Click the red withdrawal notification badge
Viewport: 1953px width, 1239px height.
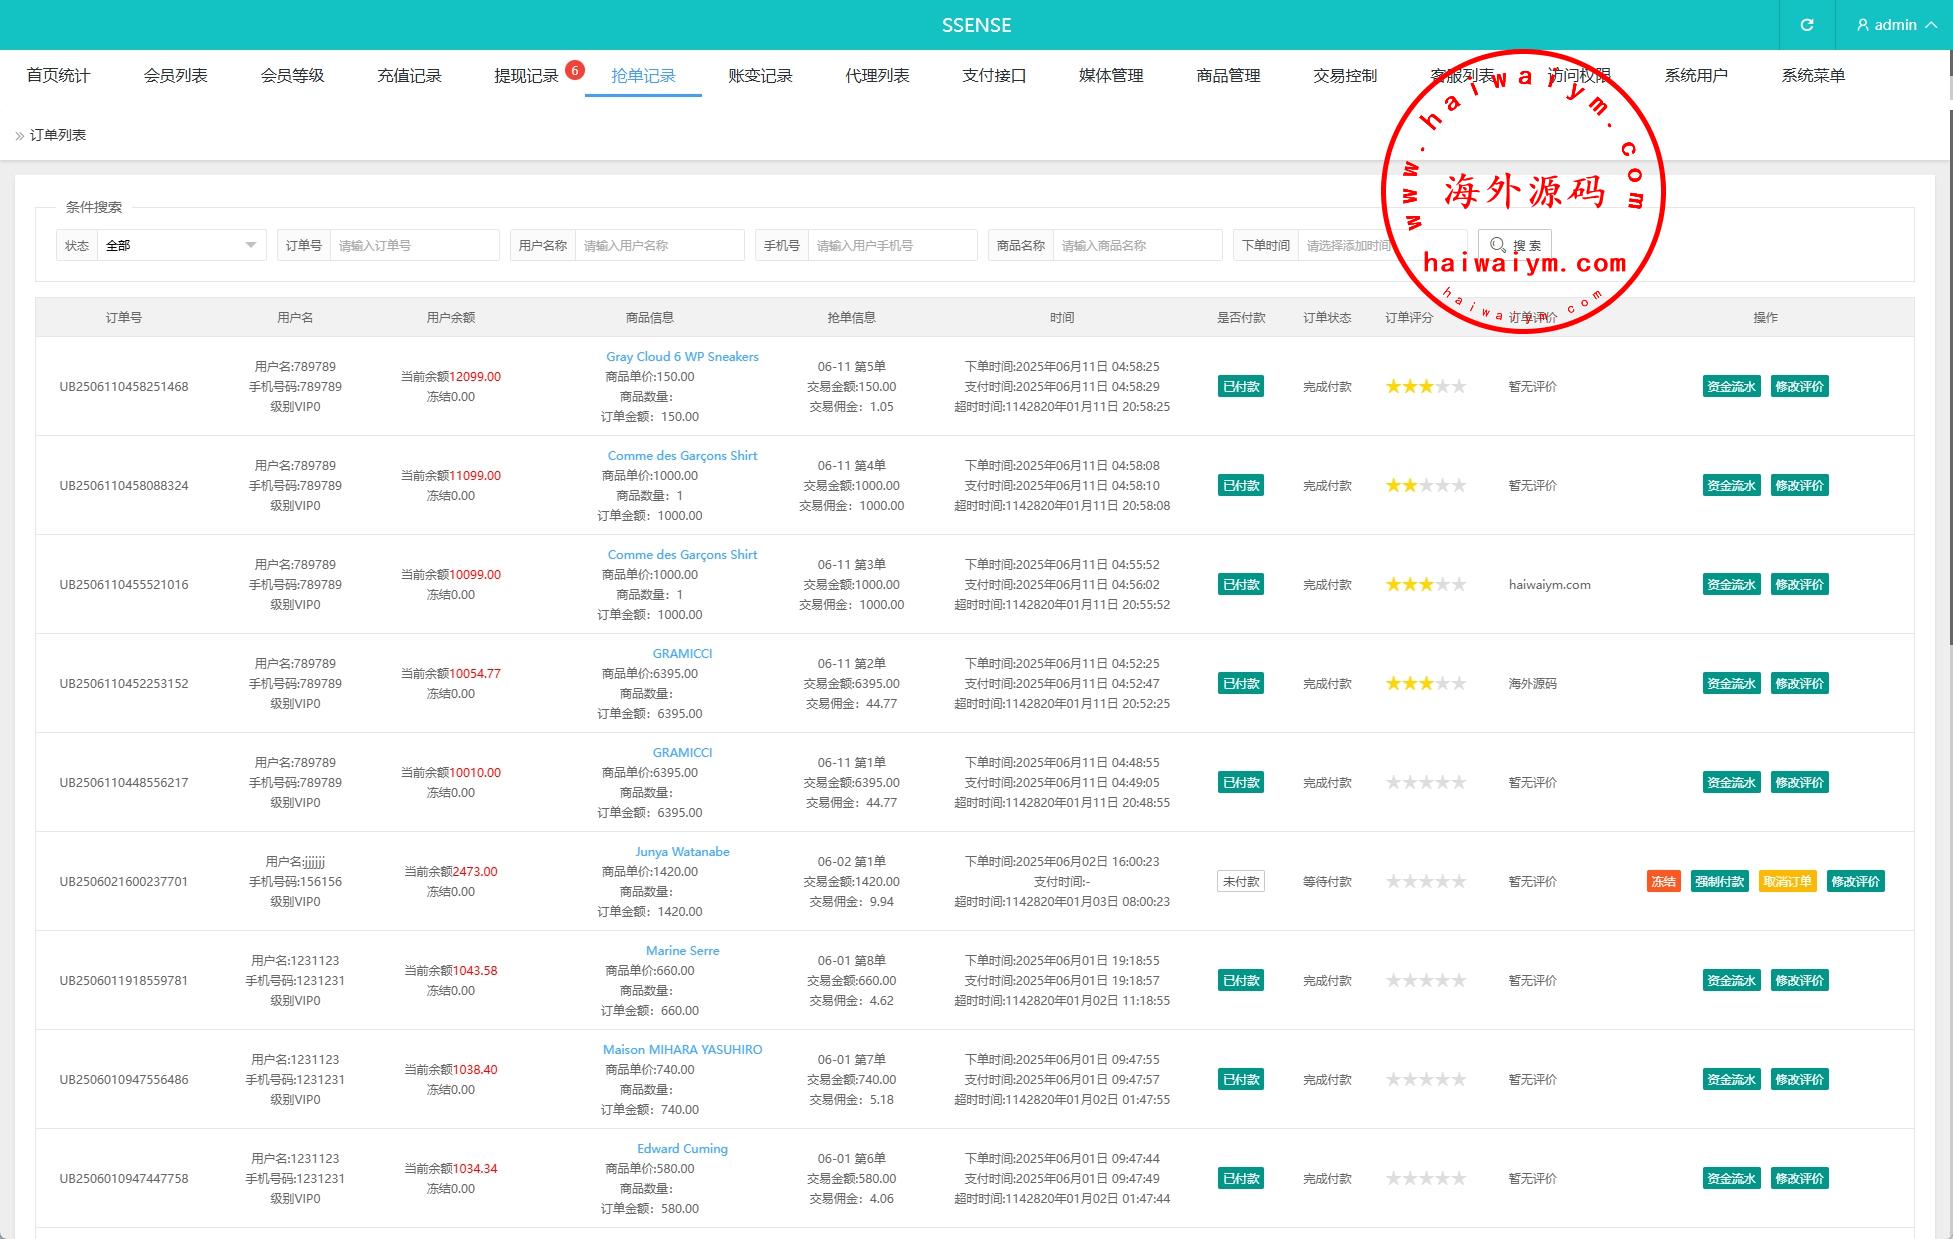[574, 69]
